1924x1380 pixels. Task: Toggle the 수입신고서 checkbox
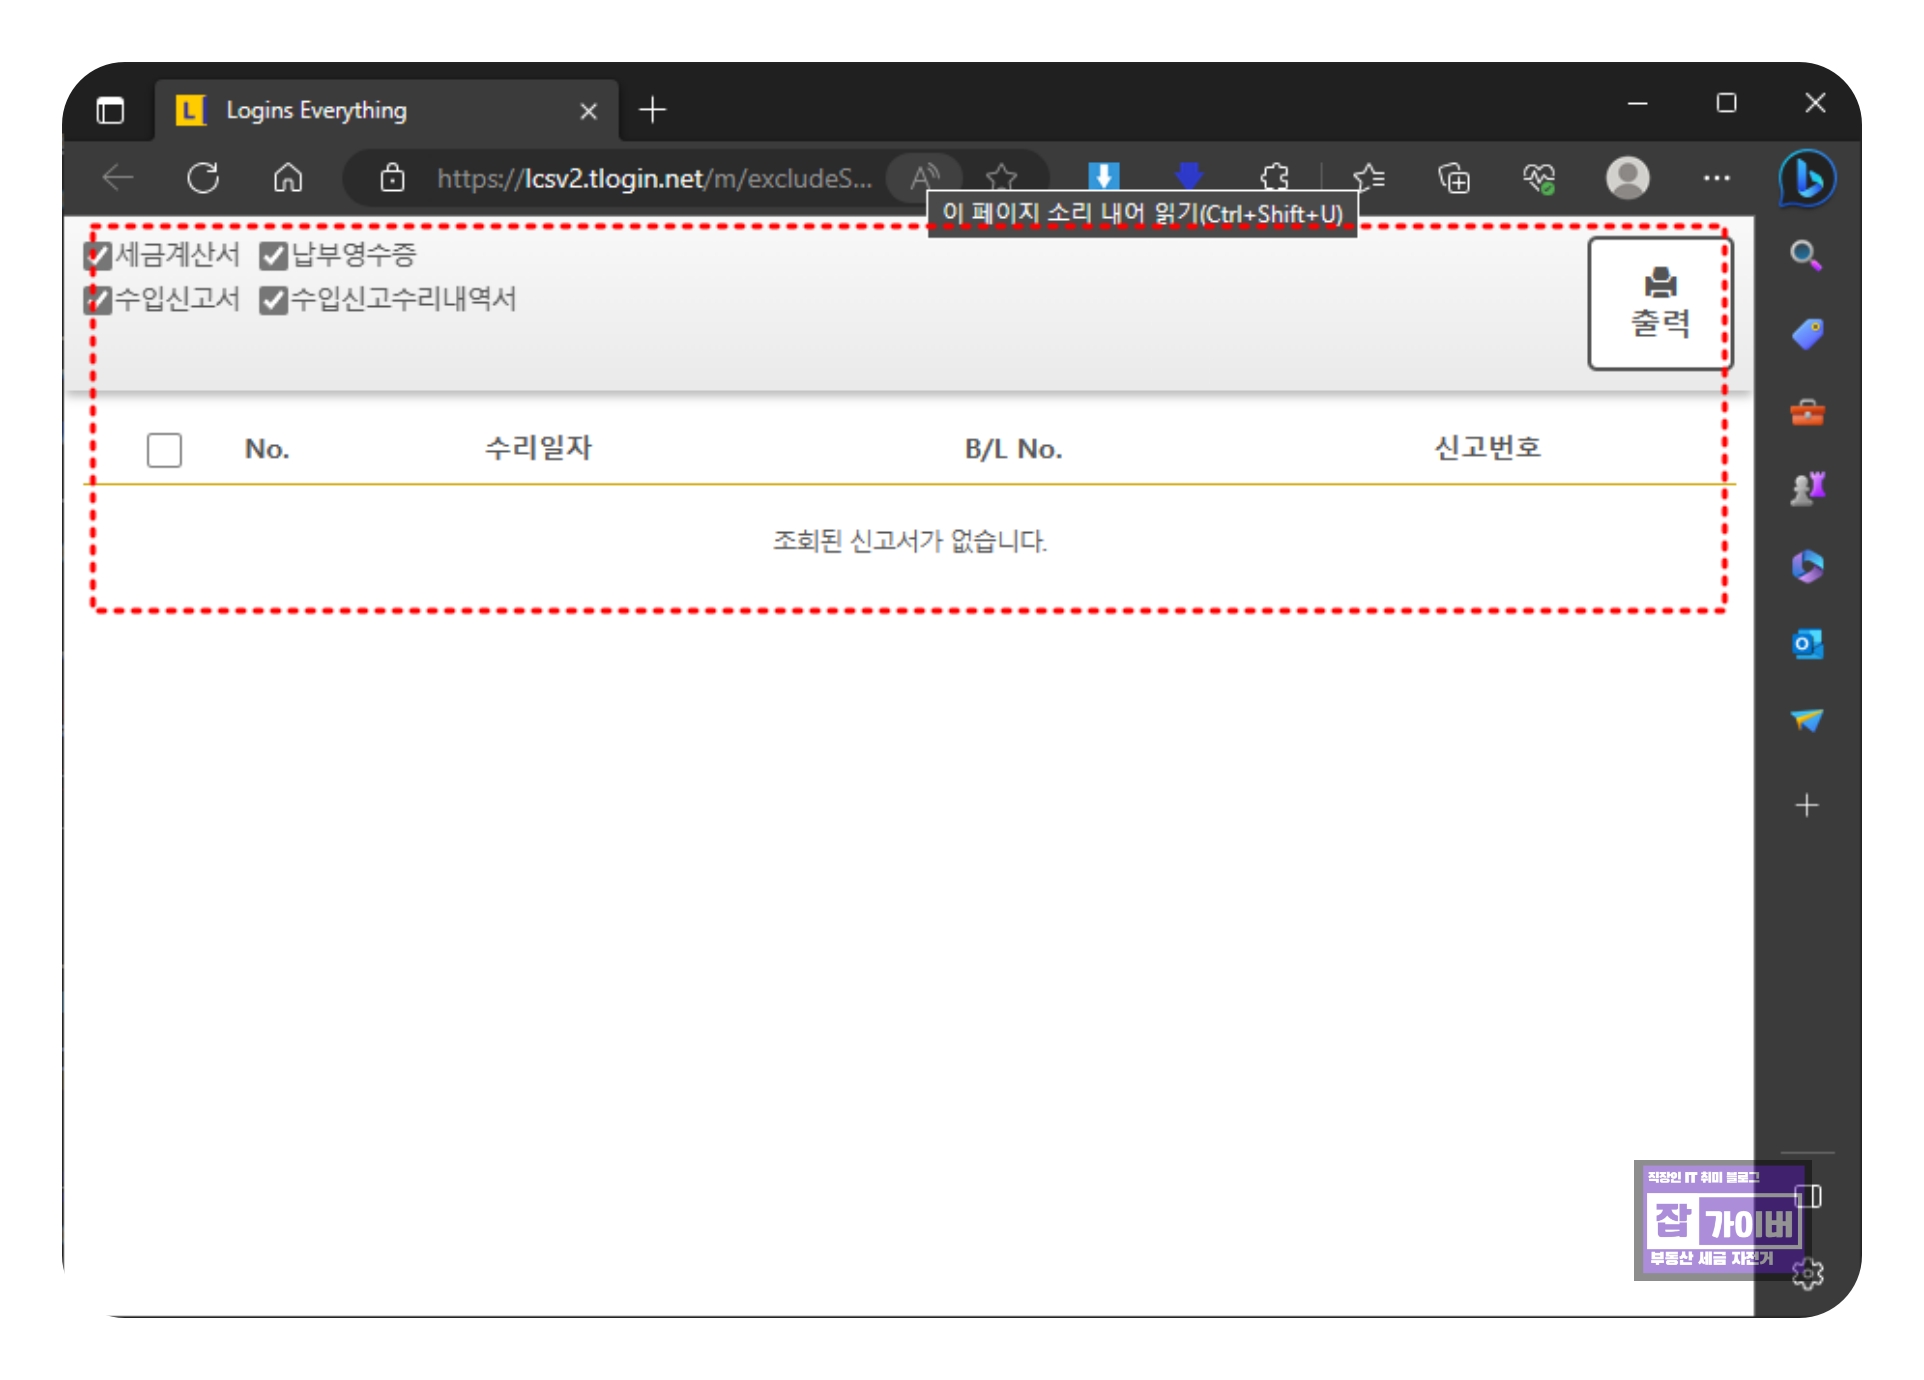98,300
